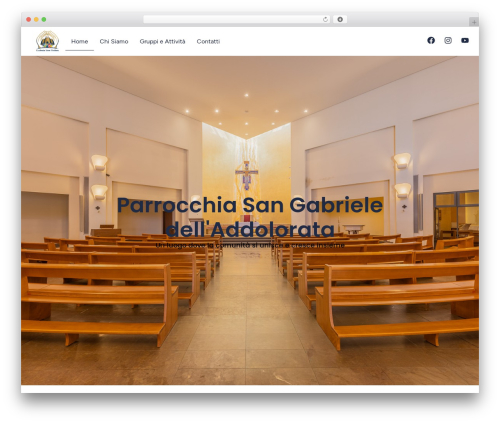Screen dimensions: 500x423
Task: Focus the browser address bar
Action: click(x=237, y=20)
